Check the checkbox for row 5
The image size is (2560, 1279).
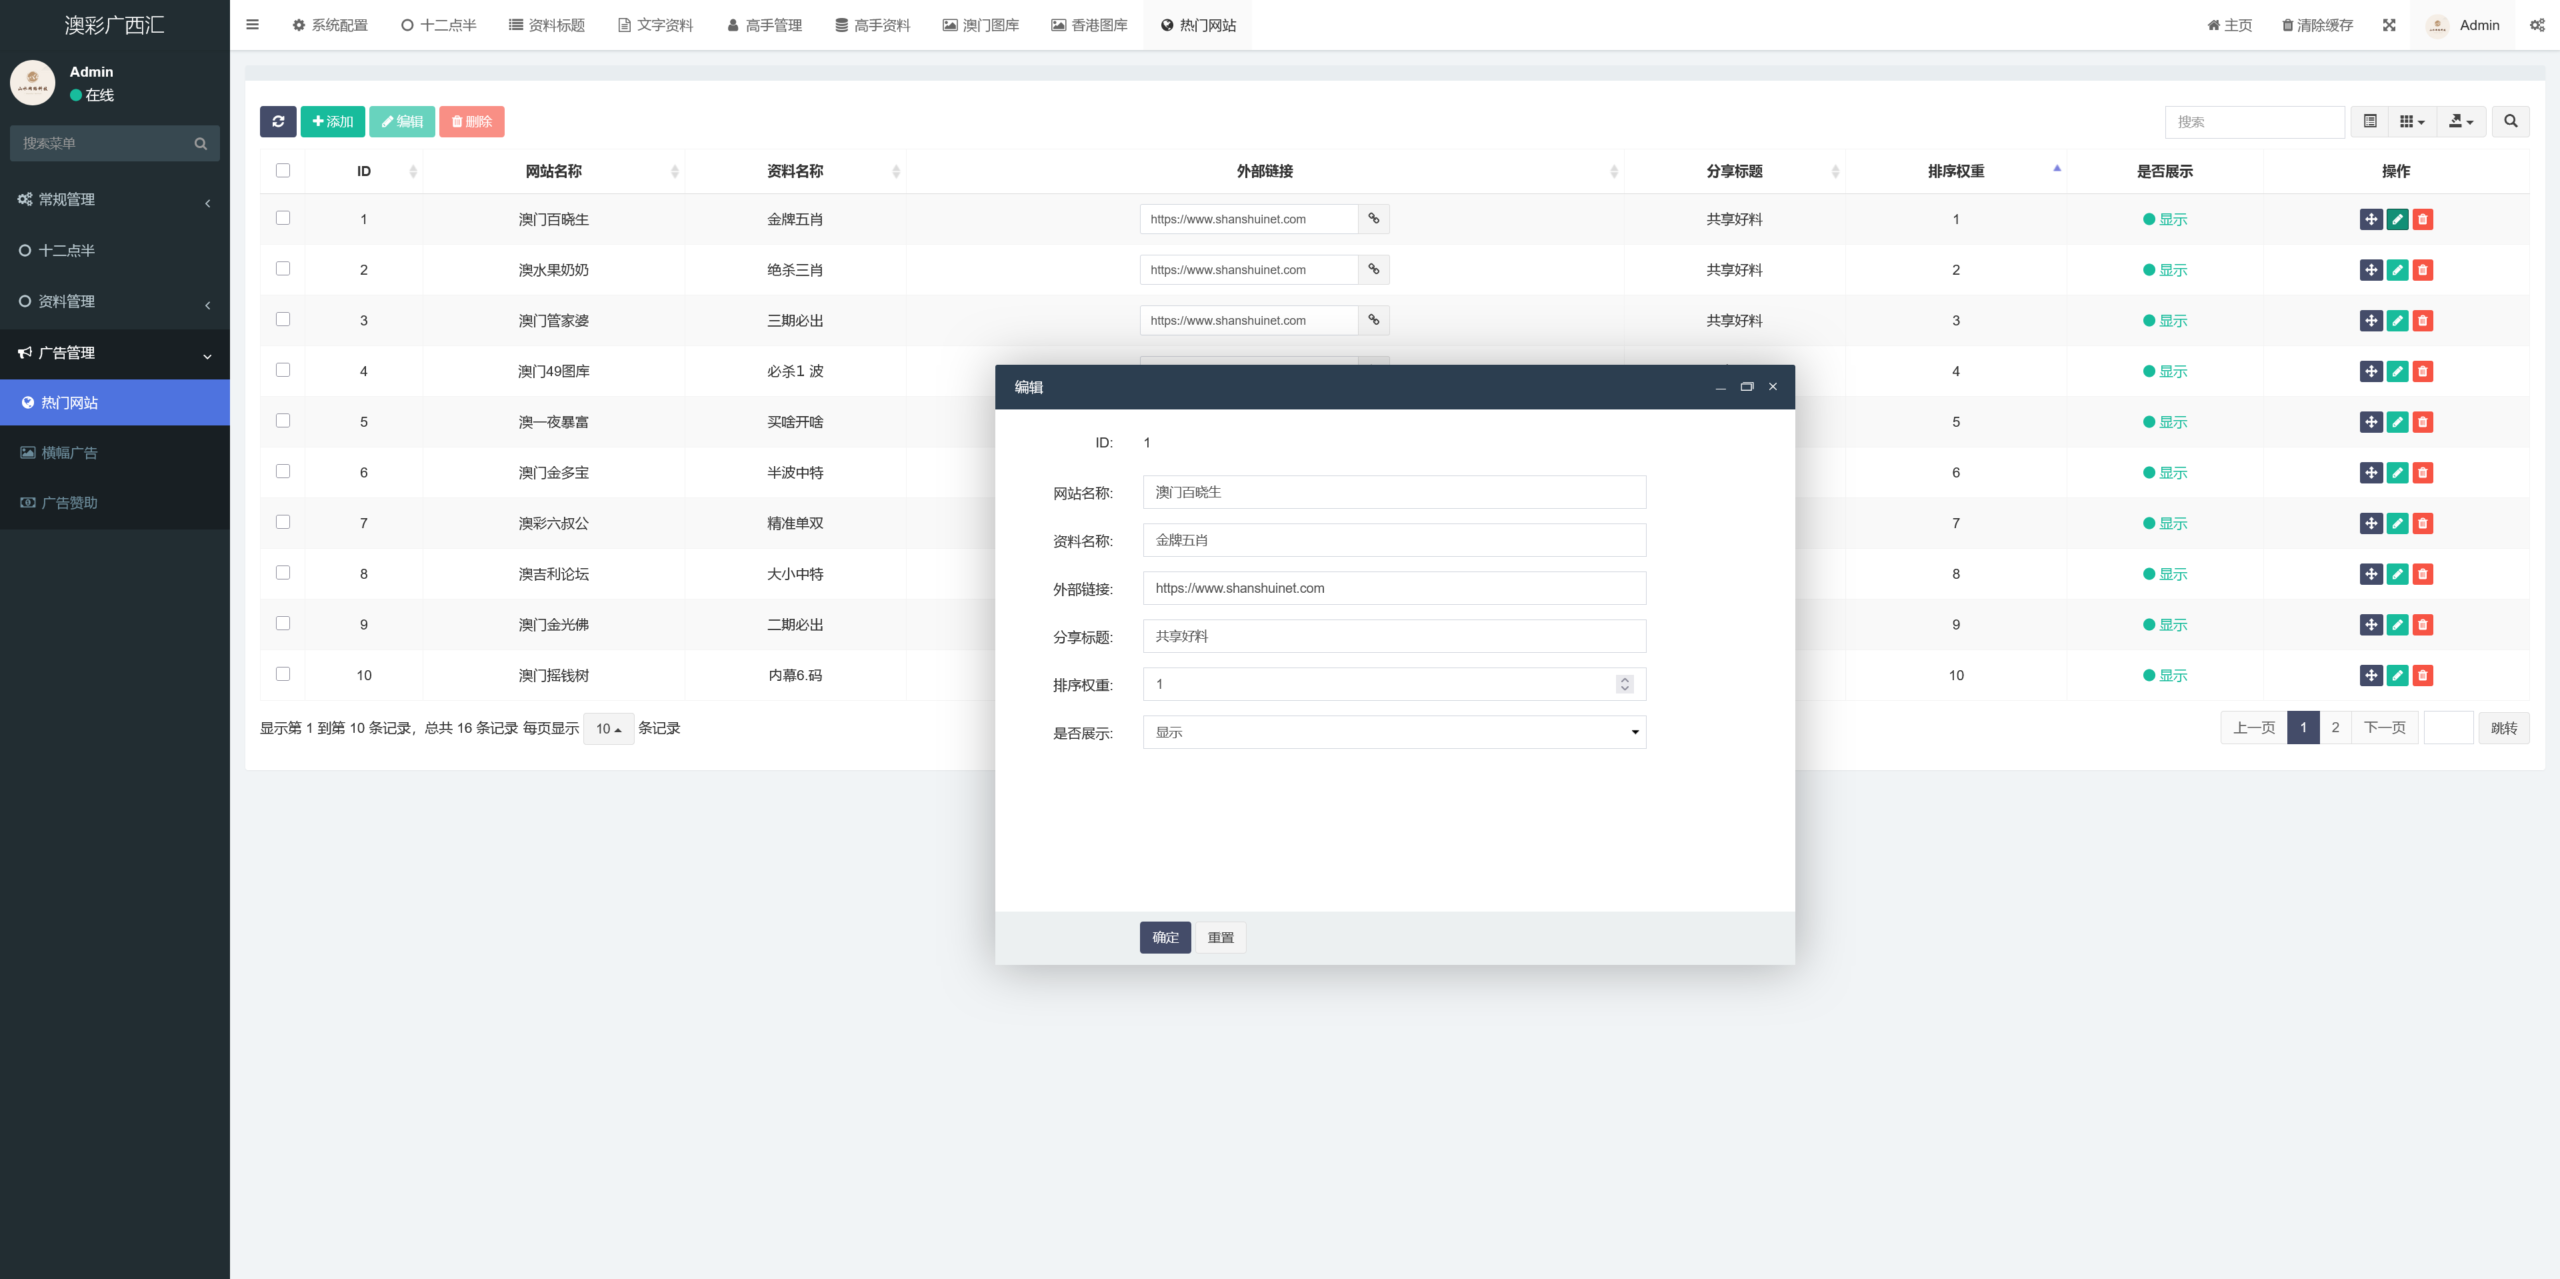click(283, 421)
